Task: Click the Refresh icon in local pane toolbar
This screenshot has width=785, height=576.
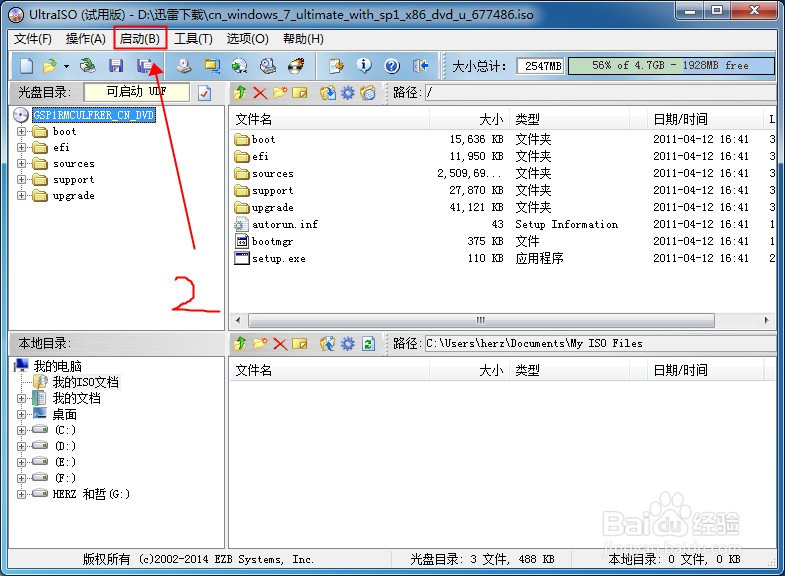Action: [368, 344]
